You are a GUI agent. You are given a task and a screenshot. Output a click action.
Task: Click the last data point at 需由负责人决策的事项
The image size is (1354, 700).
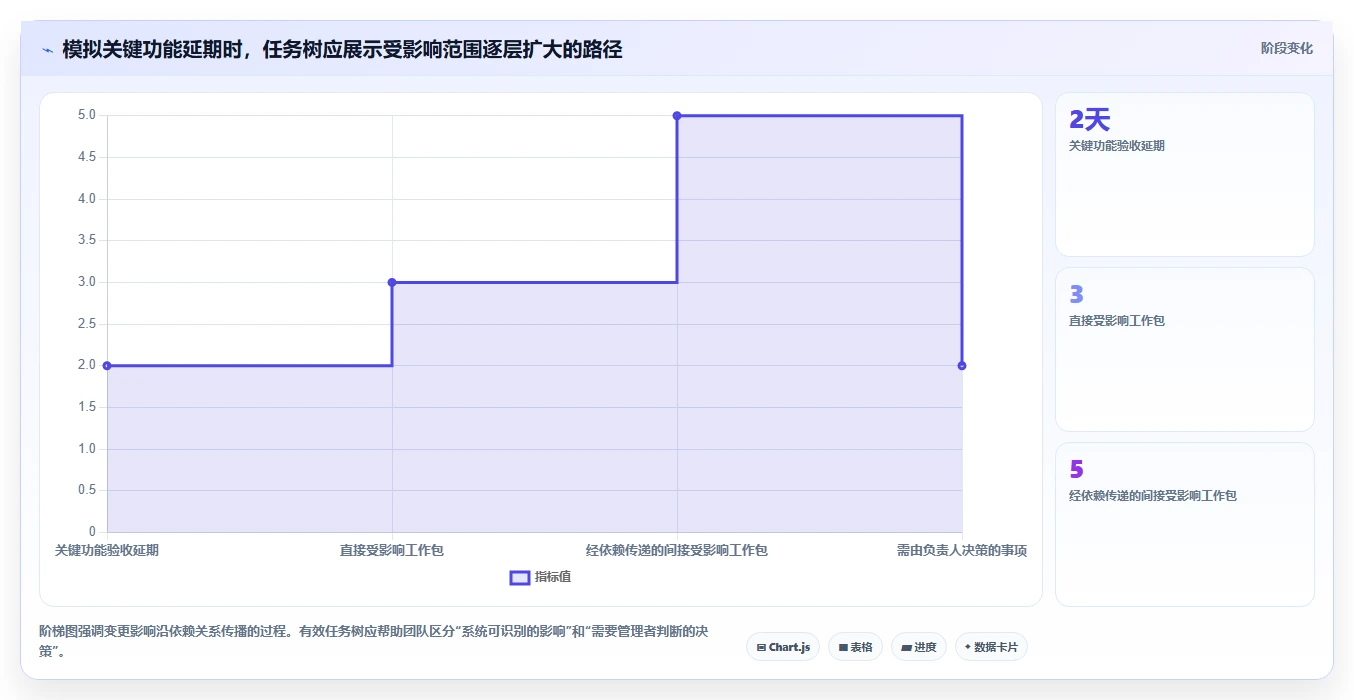click(x=962, y=366)
